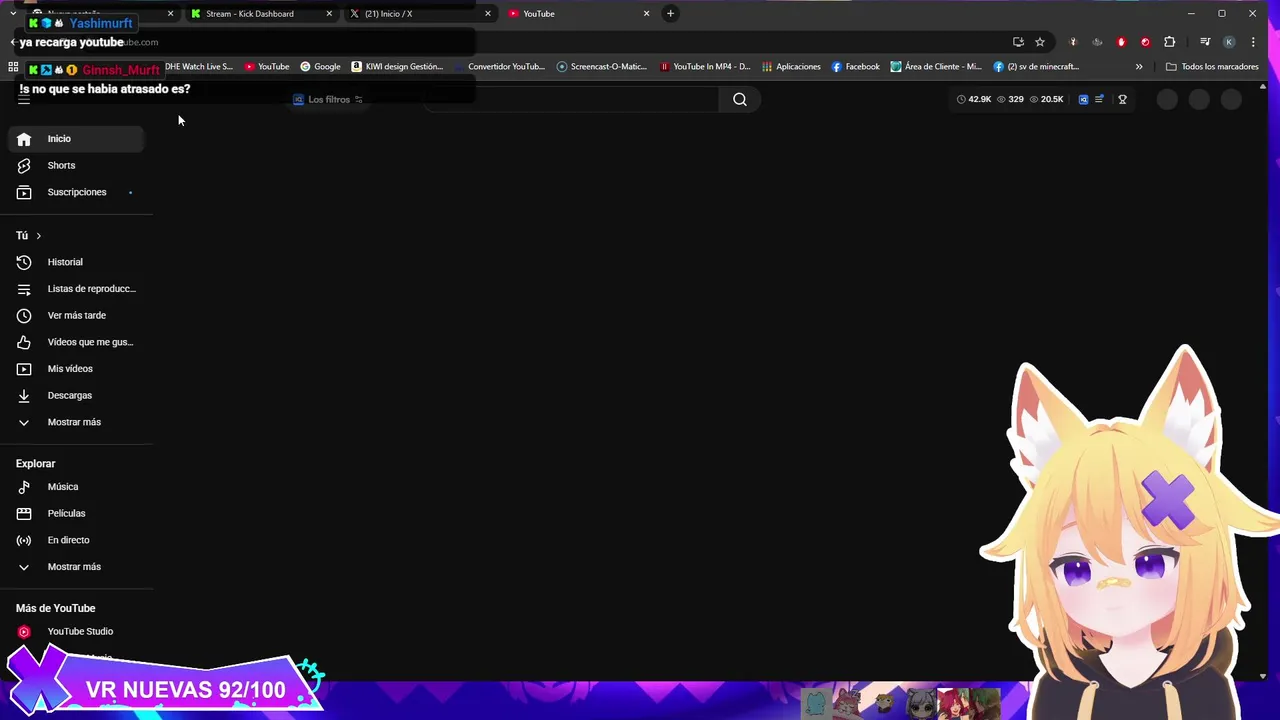Open the Facebook bookmark
Image resolution: width=1280 pixels, height=720 pixels.
[856, 67]
